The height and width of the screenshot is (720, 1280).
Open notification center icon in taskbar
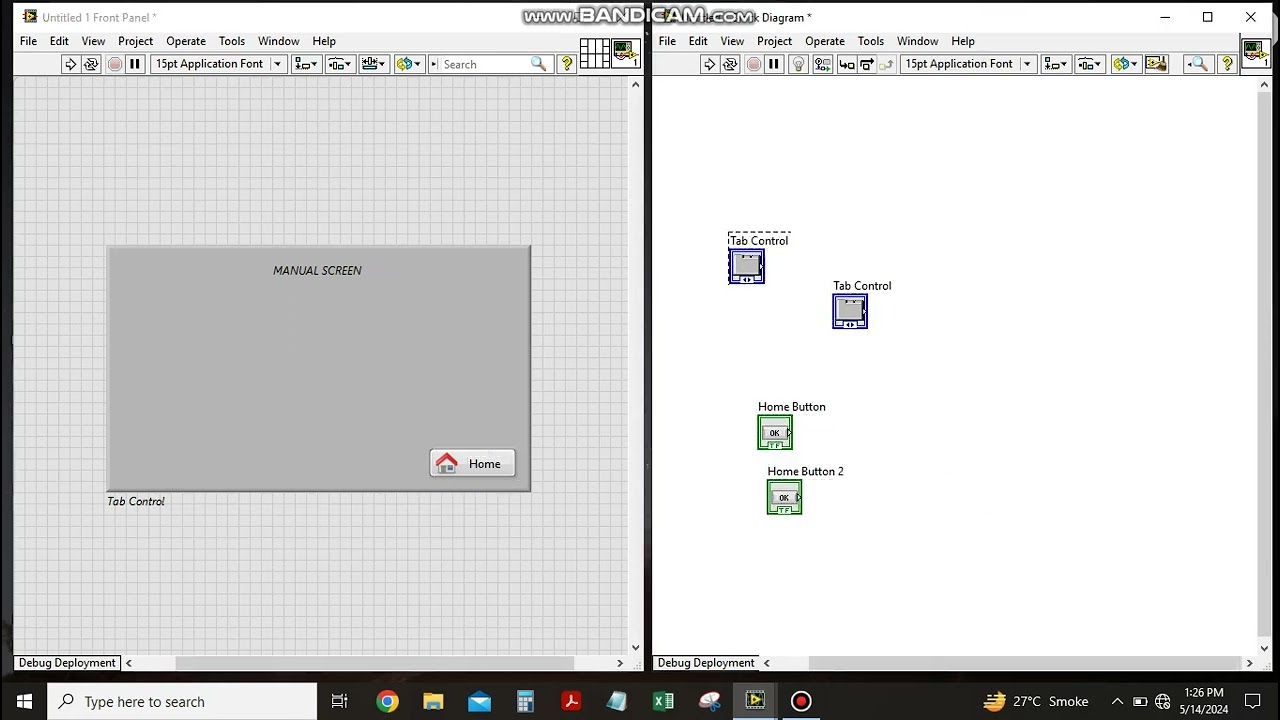click(1252, 701)
